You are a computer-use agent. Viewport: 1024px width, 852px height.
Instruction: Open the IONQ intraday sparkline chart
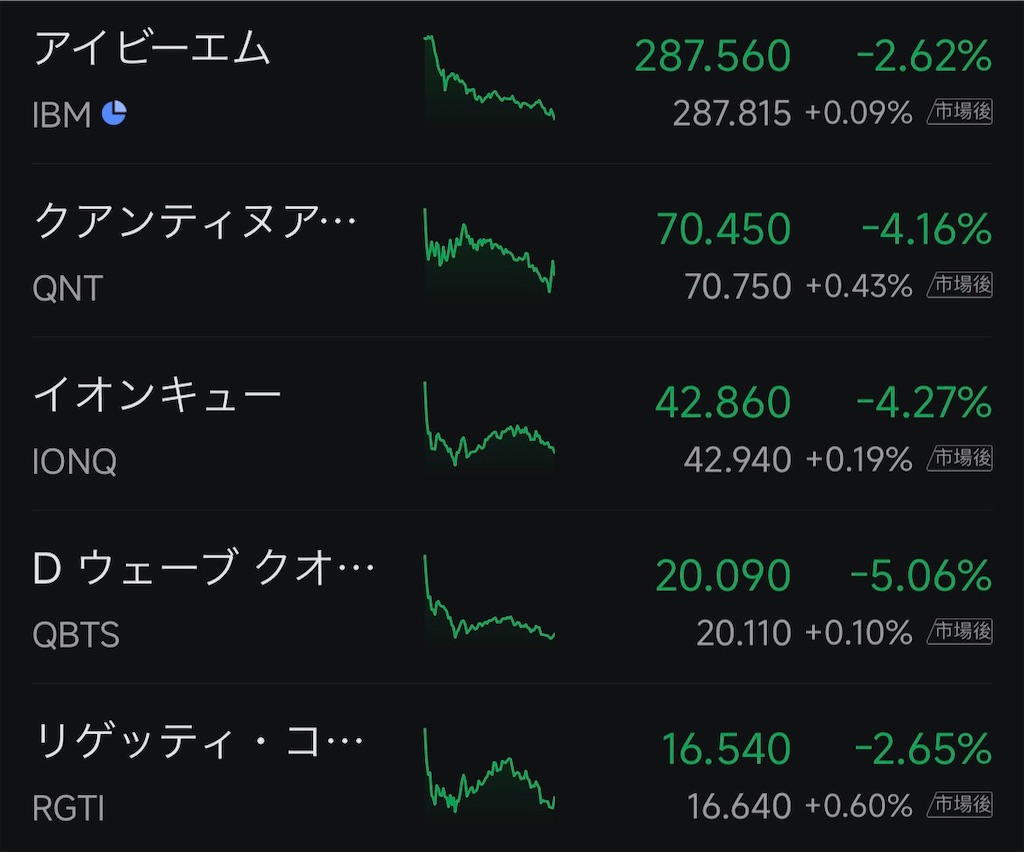[x=489, y=424]
